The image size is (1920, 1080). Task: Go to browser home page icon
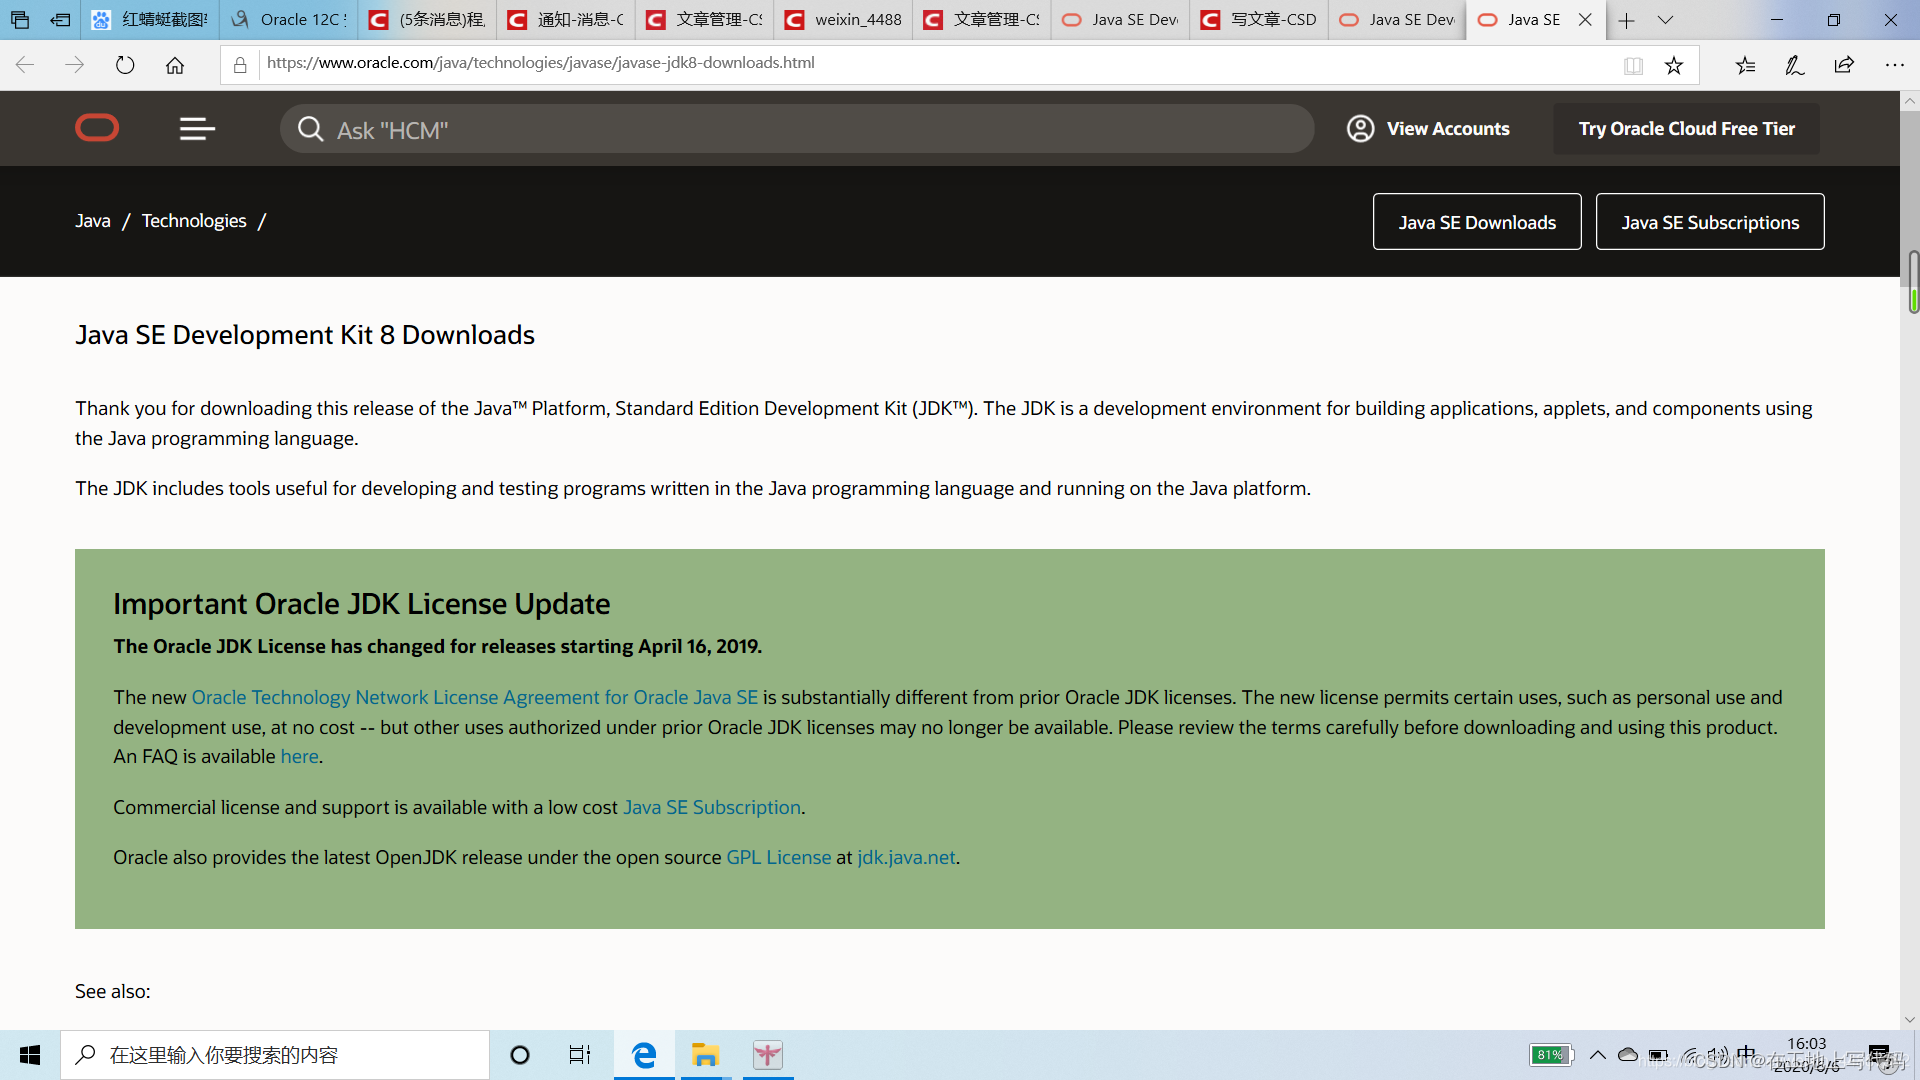(x=175, y=66)
